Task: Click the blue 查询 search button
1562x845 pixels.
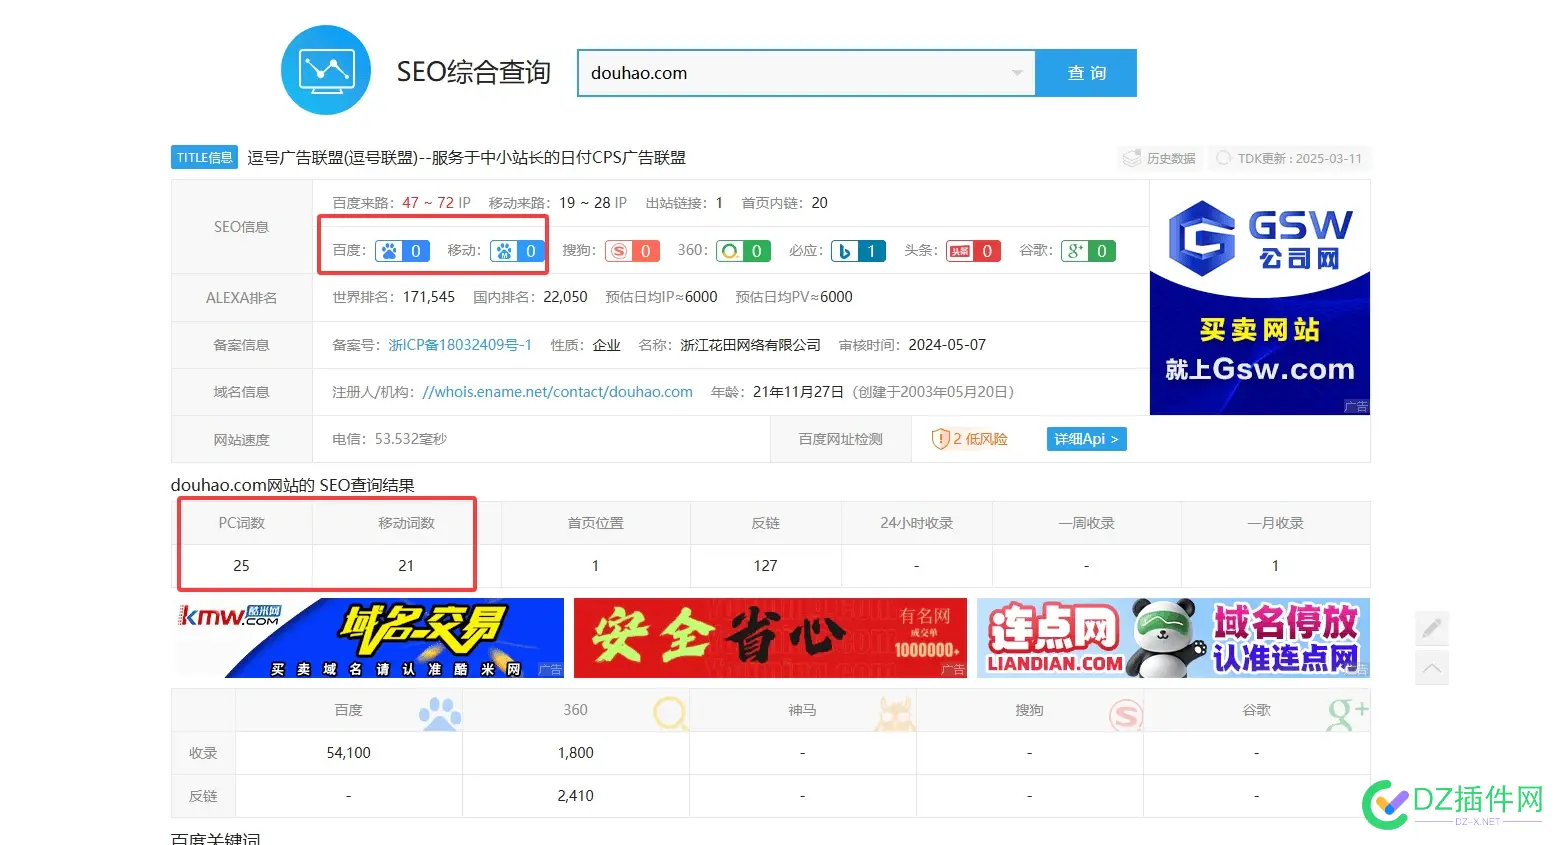Action: point(1086,72)
